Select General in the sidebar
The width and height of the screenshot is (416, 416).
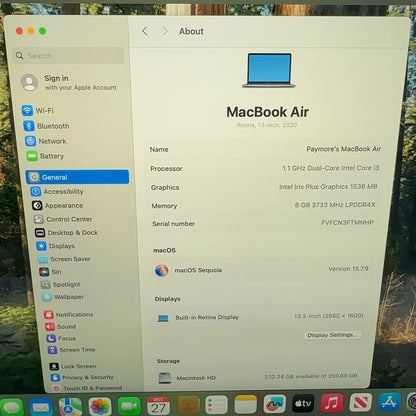[x=77, y=177]
